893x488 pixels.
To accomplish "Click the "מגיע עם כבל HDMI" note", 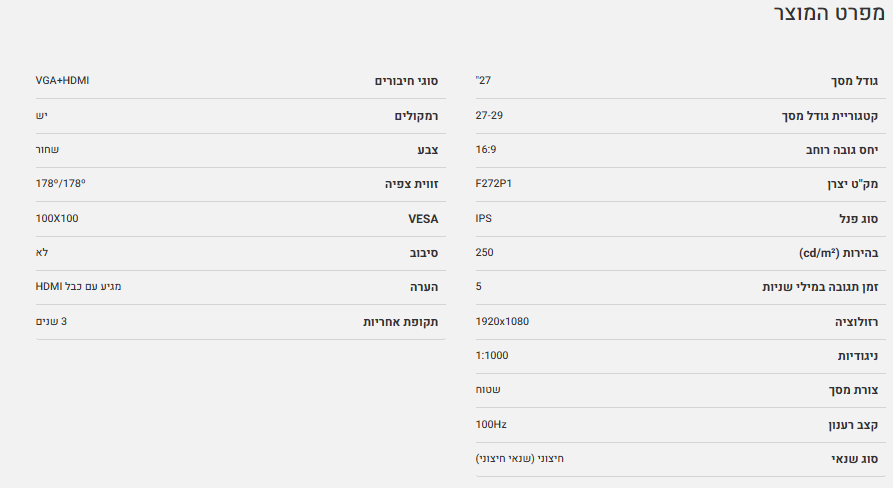I will (x=78, y=287).
